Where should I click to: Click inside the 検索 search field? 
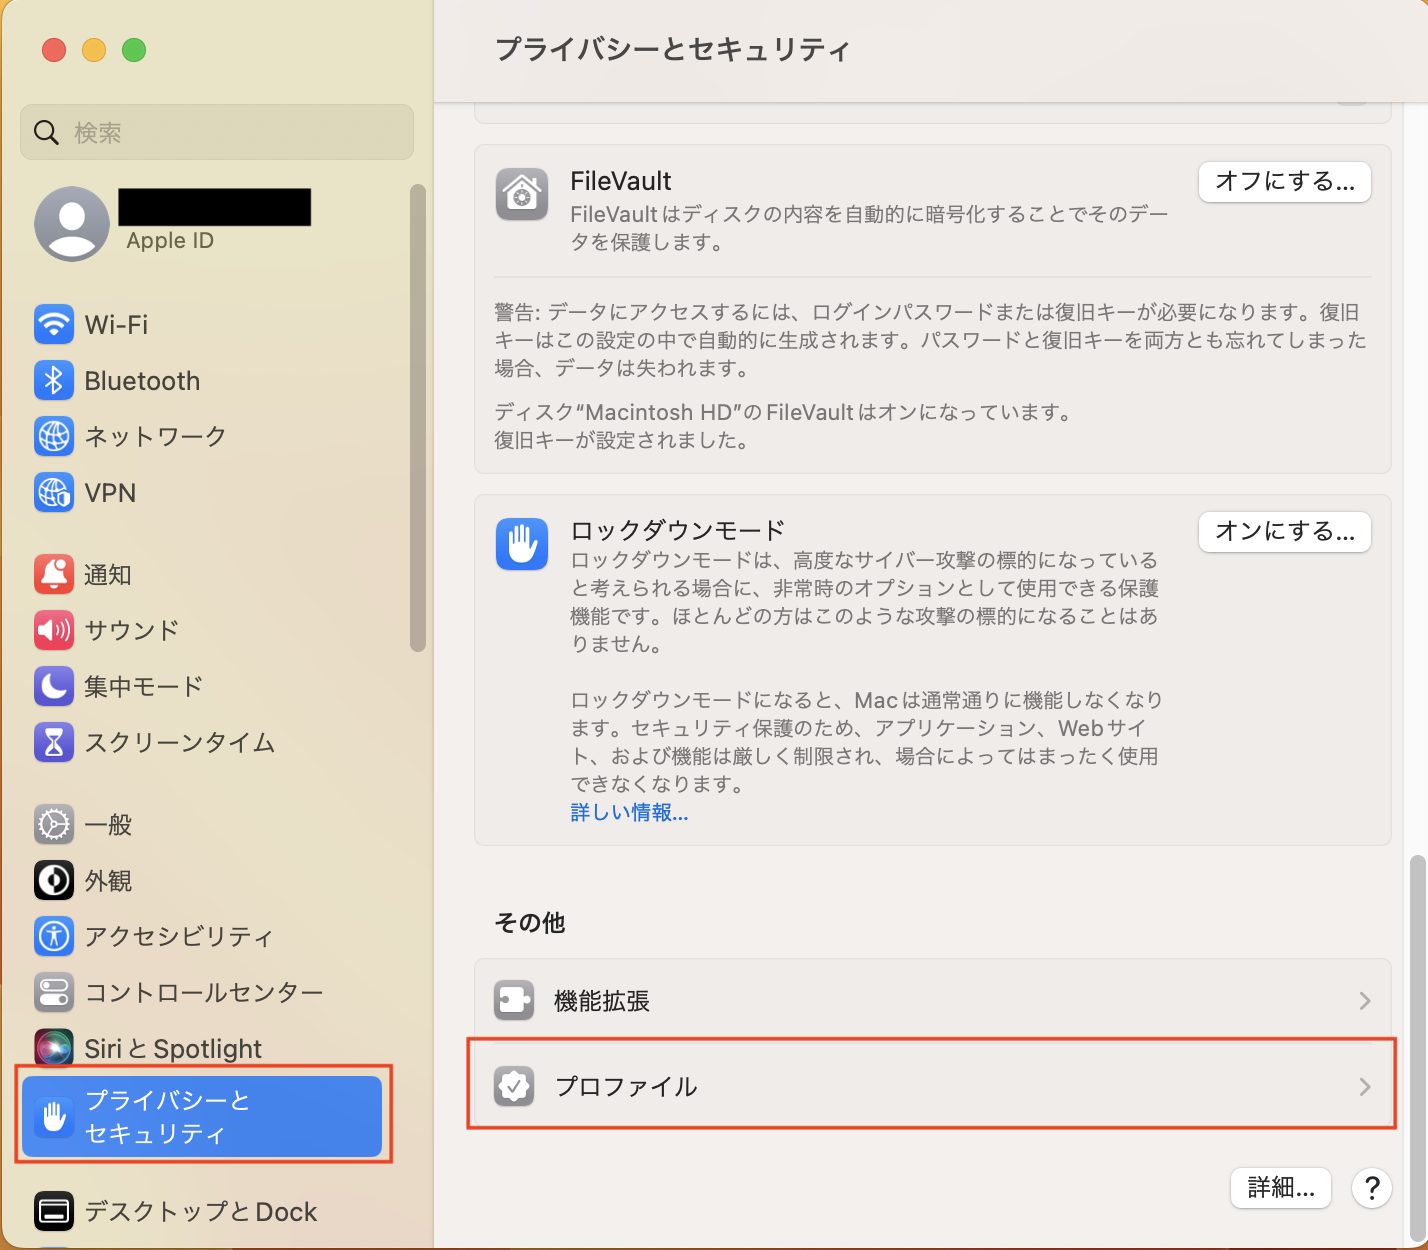[x=216, y=131]
